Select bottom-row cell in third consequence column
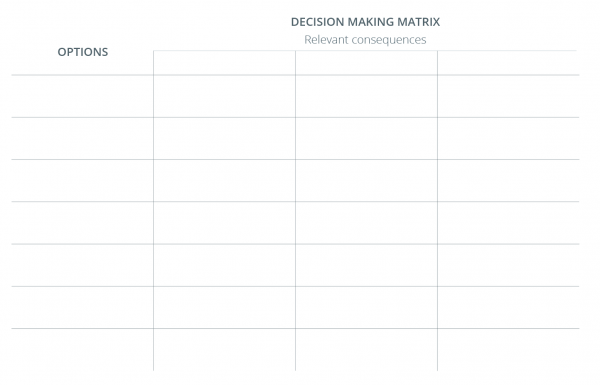 point(508,349)
